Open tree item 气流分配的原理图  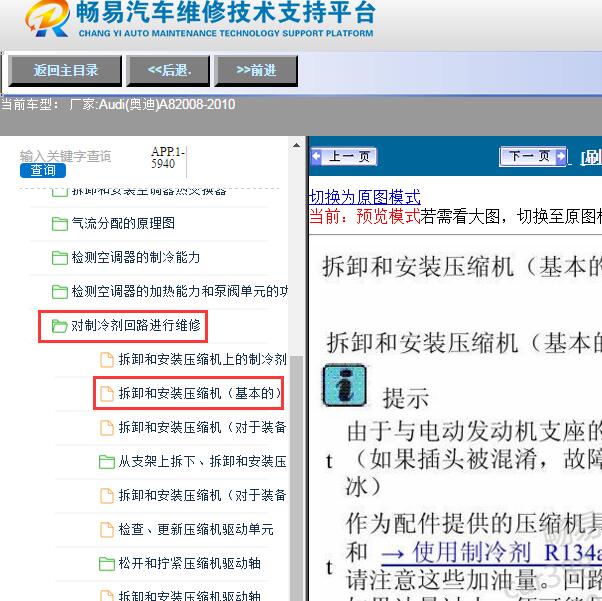click(x=123, y=224)
